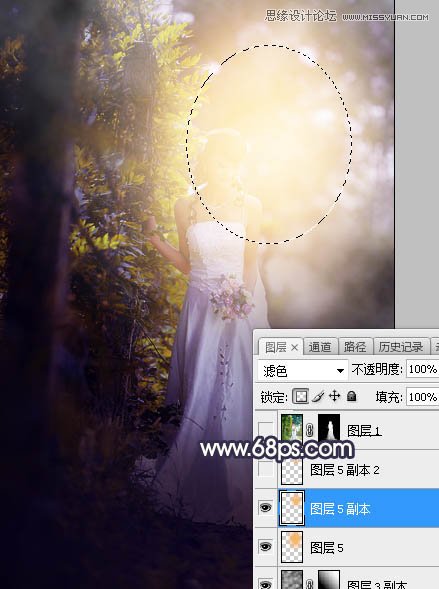Switch to the 通道 tab

pyautogui.click(x=320, y=347)
